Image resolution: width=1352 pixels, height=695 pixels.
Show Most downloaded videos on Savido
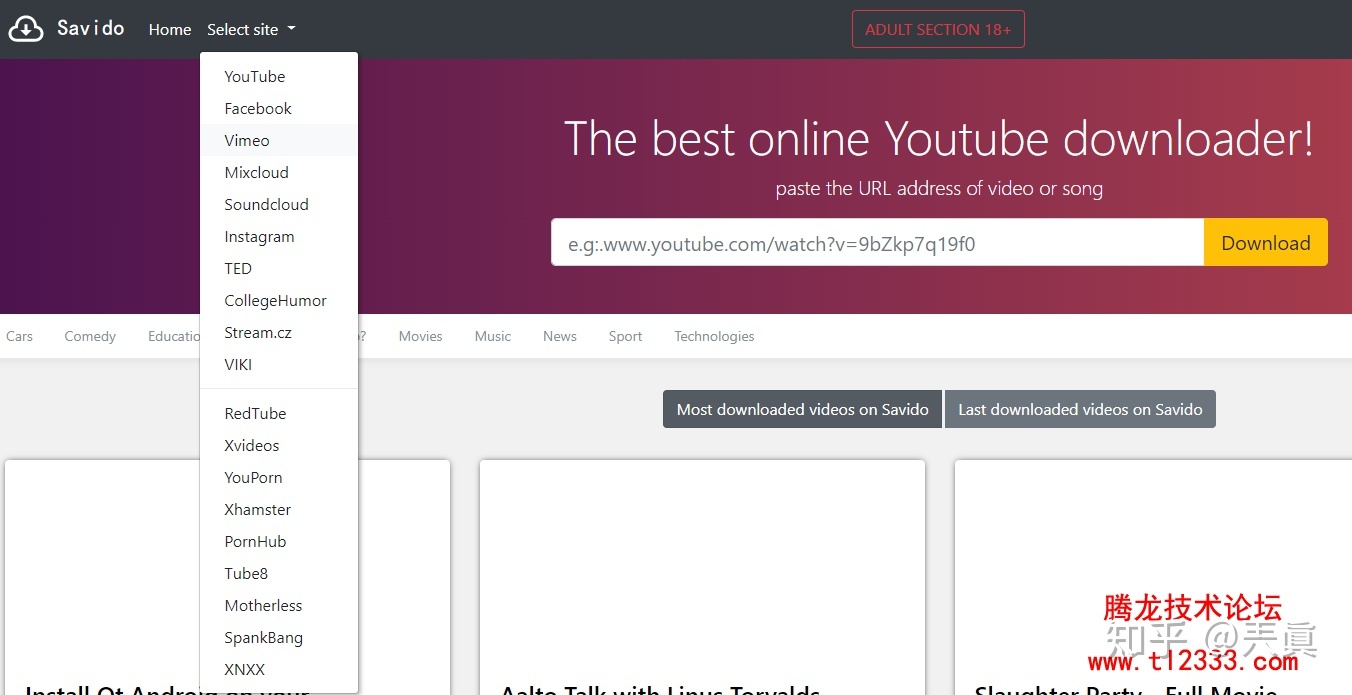[x=802, y=410]
